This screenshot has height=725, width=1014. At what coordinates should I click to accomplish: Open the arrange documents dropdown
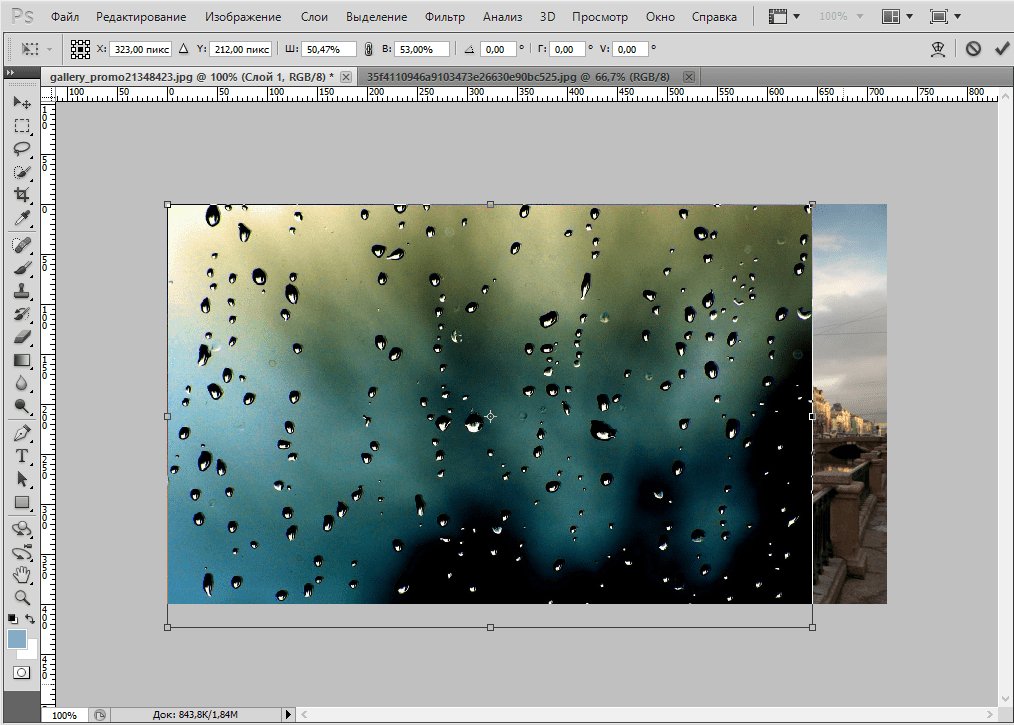(x=897, y=17)
